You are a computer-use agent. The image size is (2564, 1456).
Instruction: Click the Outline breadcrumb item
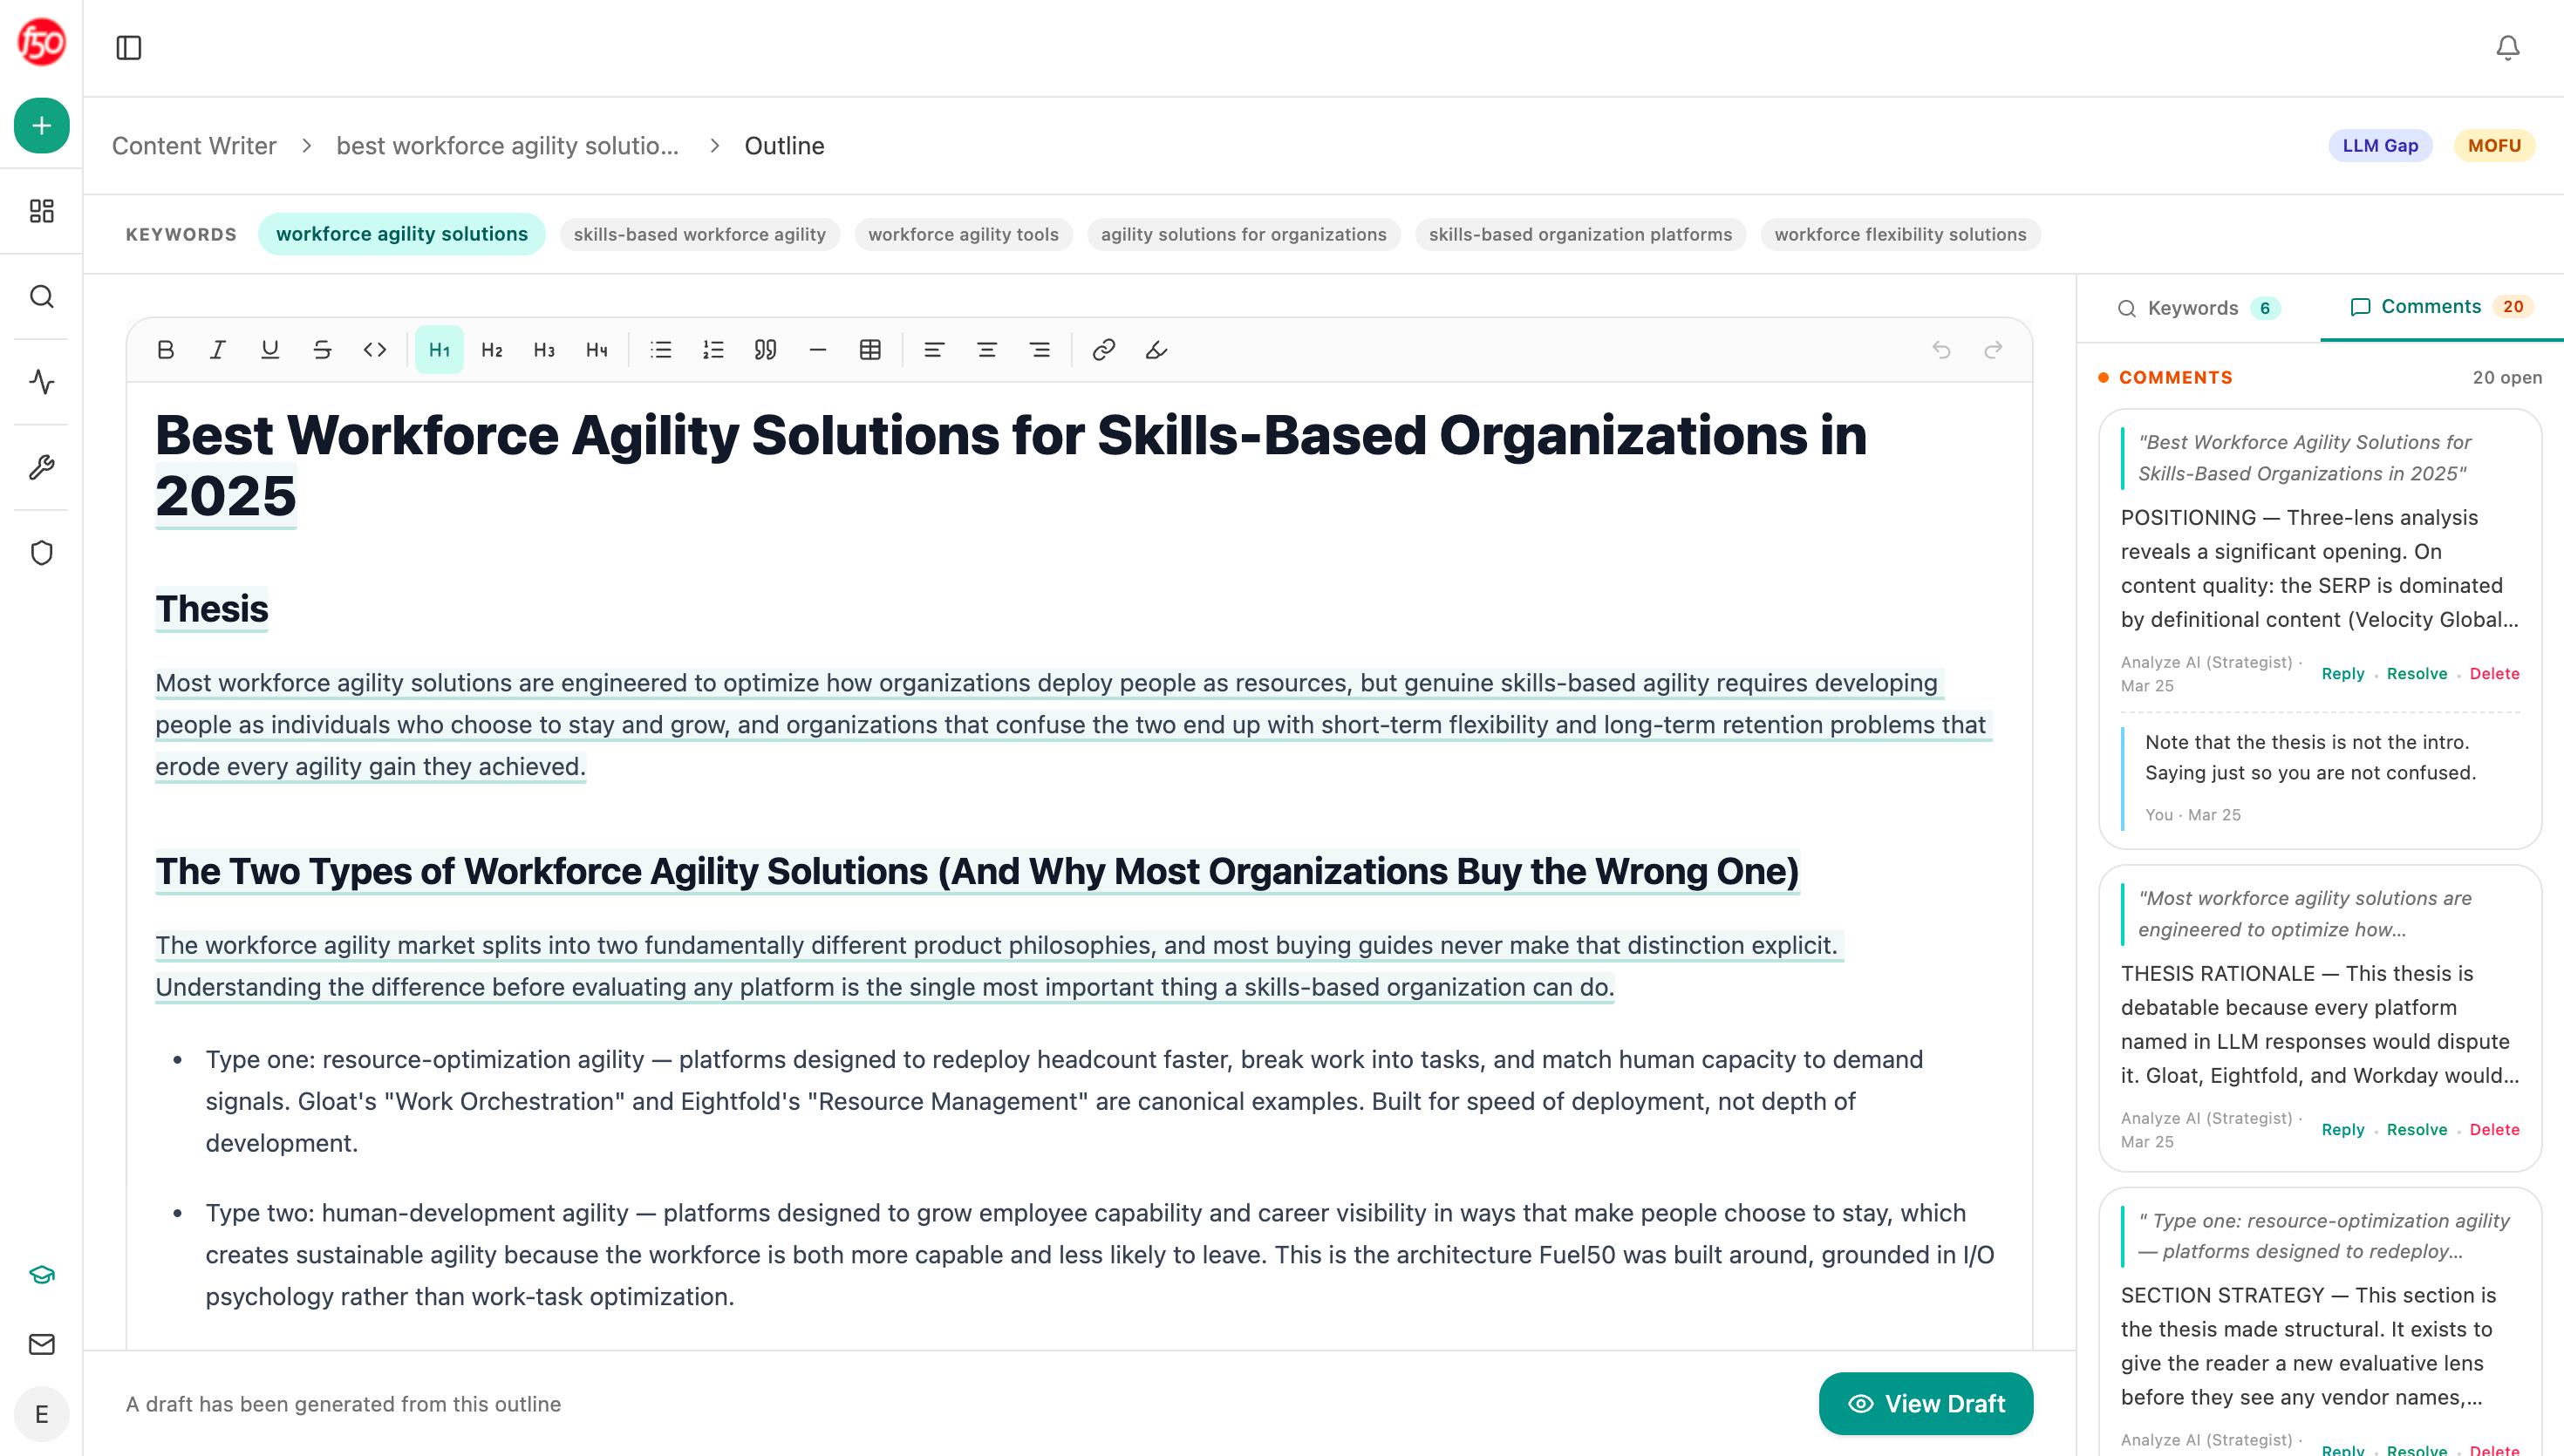tap(784, 146)
